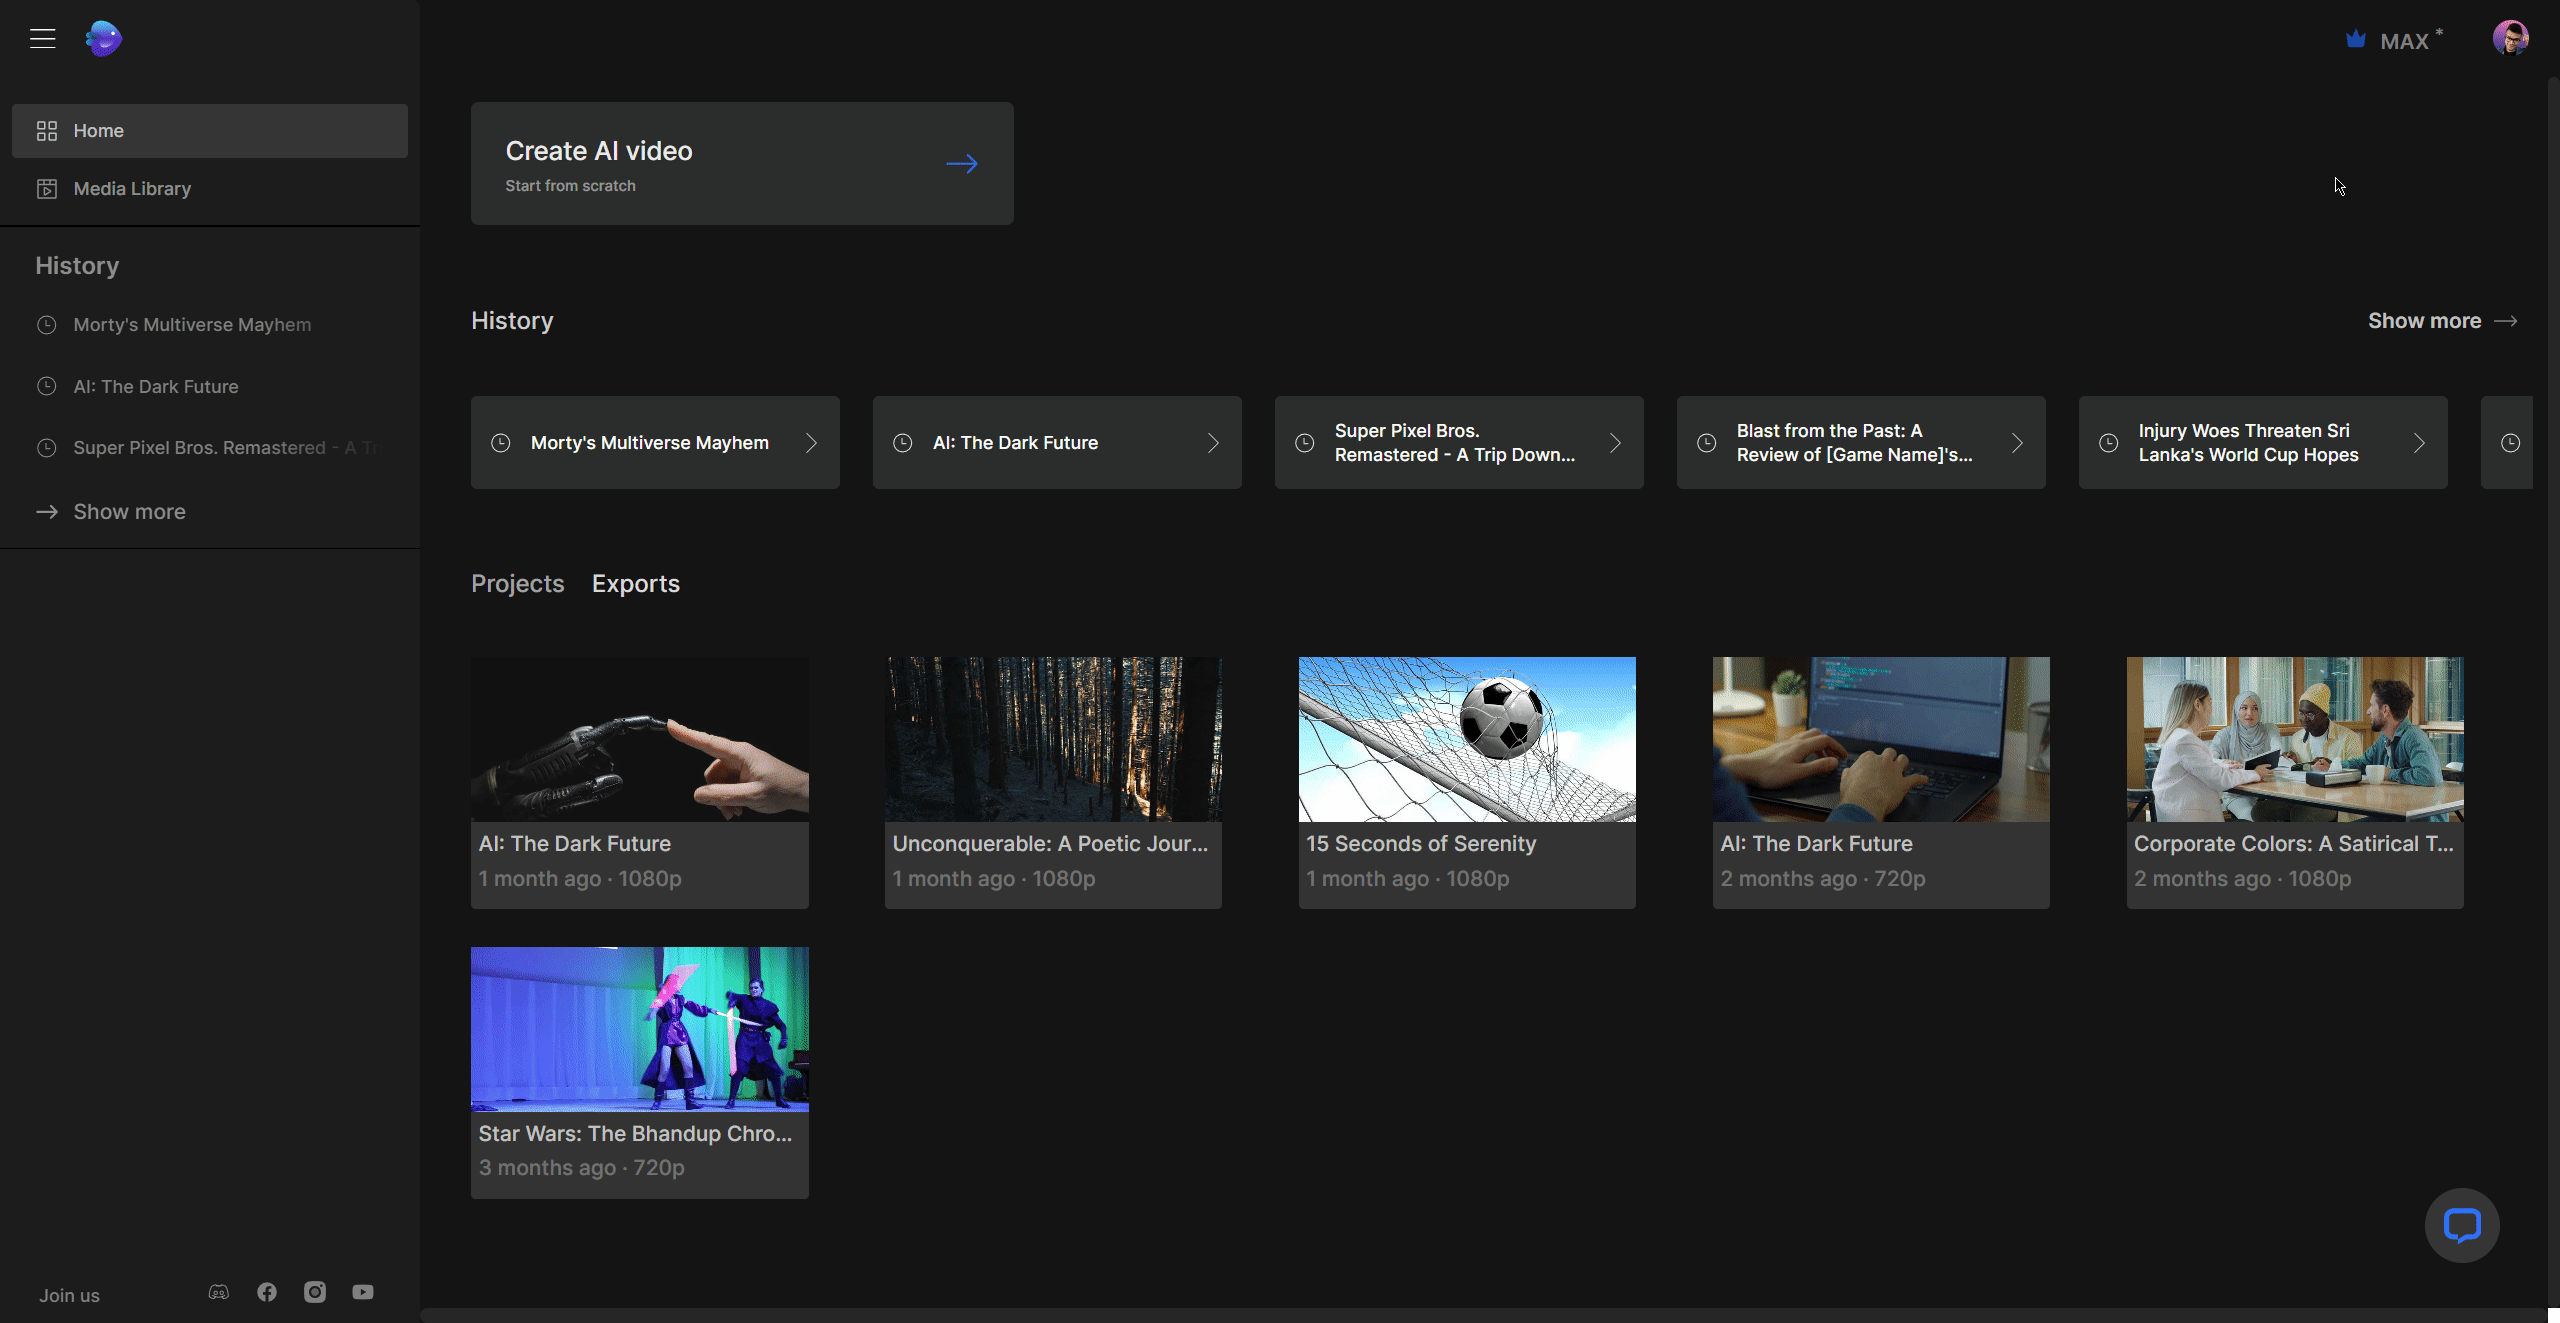Open Media Library in the sidebar
This screenshot has width=2560, height=1323.
point(210,189)
